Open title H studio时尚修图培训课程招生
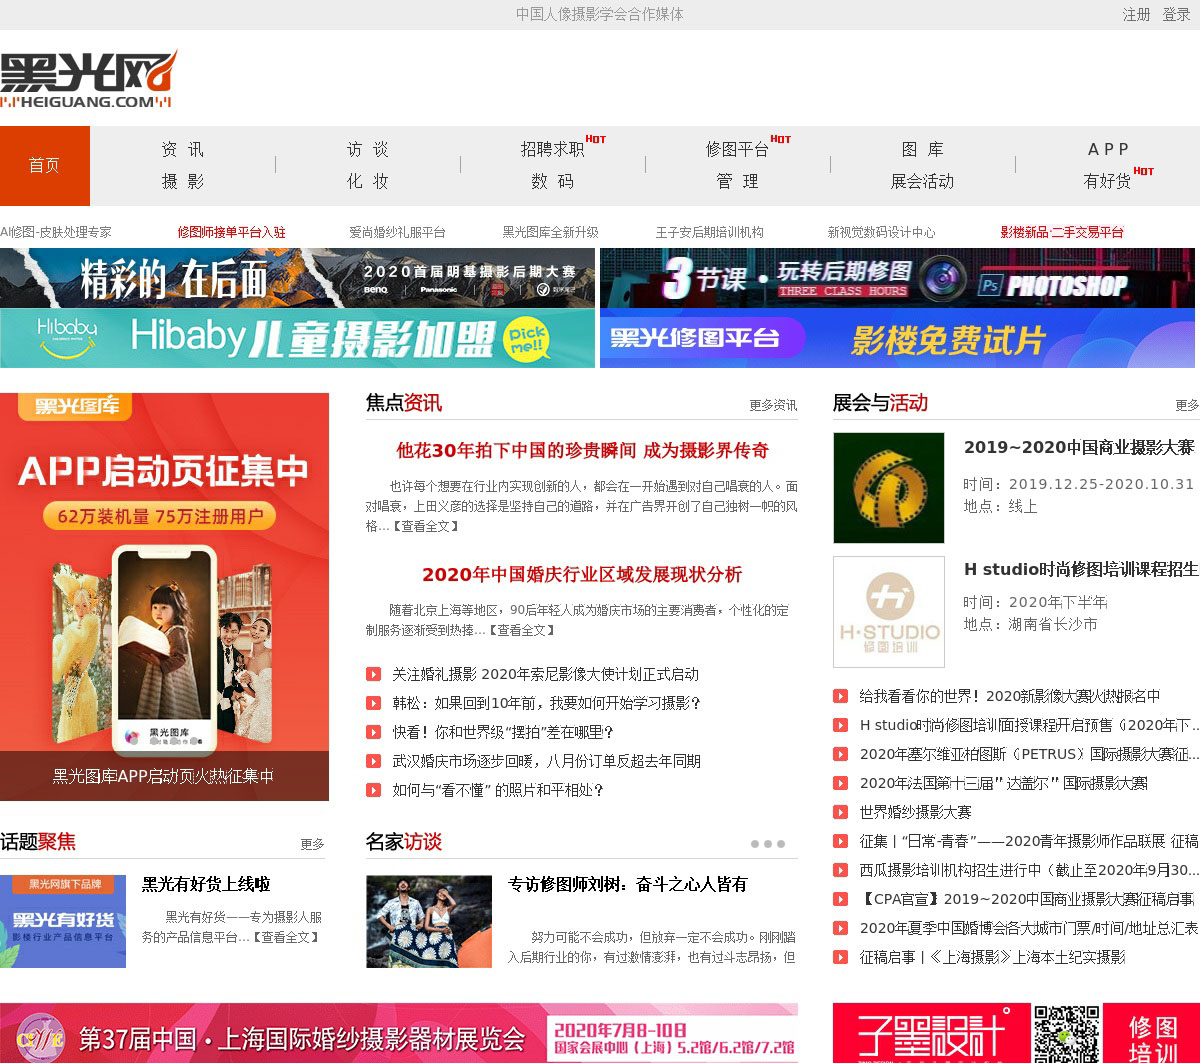This screenshot has height=1063, width=1200. pyautogui.click(x=1081, y=569)
